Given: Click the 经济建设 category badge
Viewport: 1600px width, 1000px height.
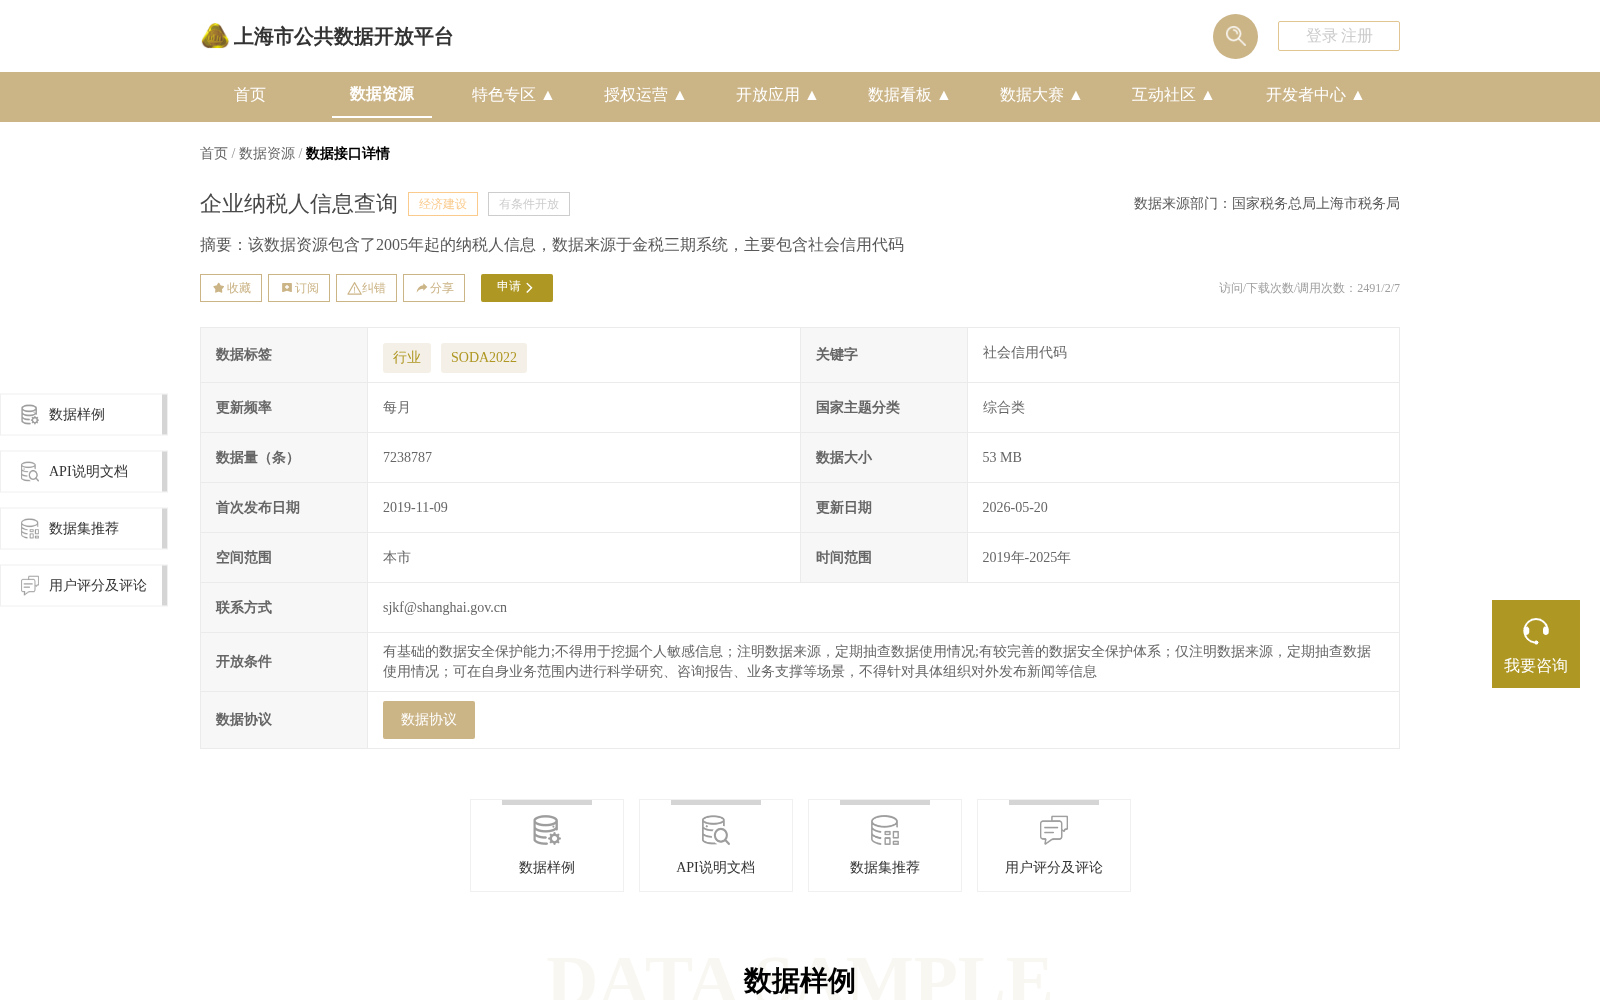Looking at the screenshot, I should [x=443, y=204].
